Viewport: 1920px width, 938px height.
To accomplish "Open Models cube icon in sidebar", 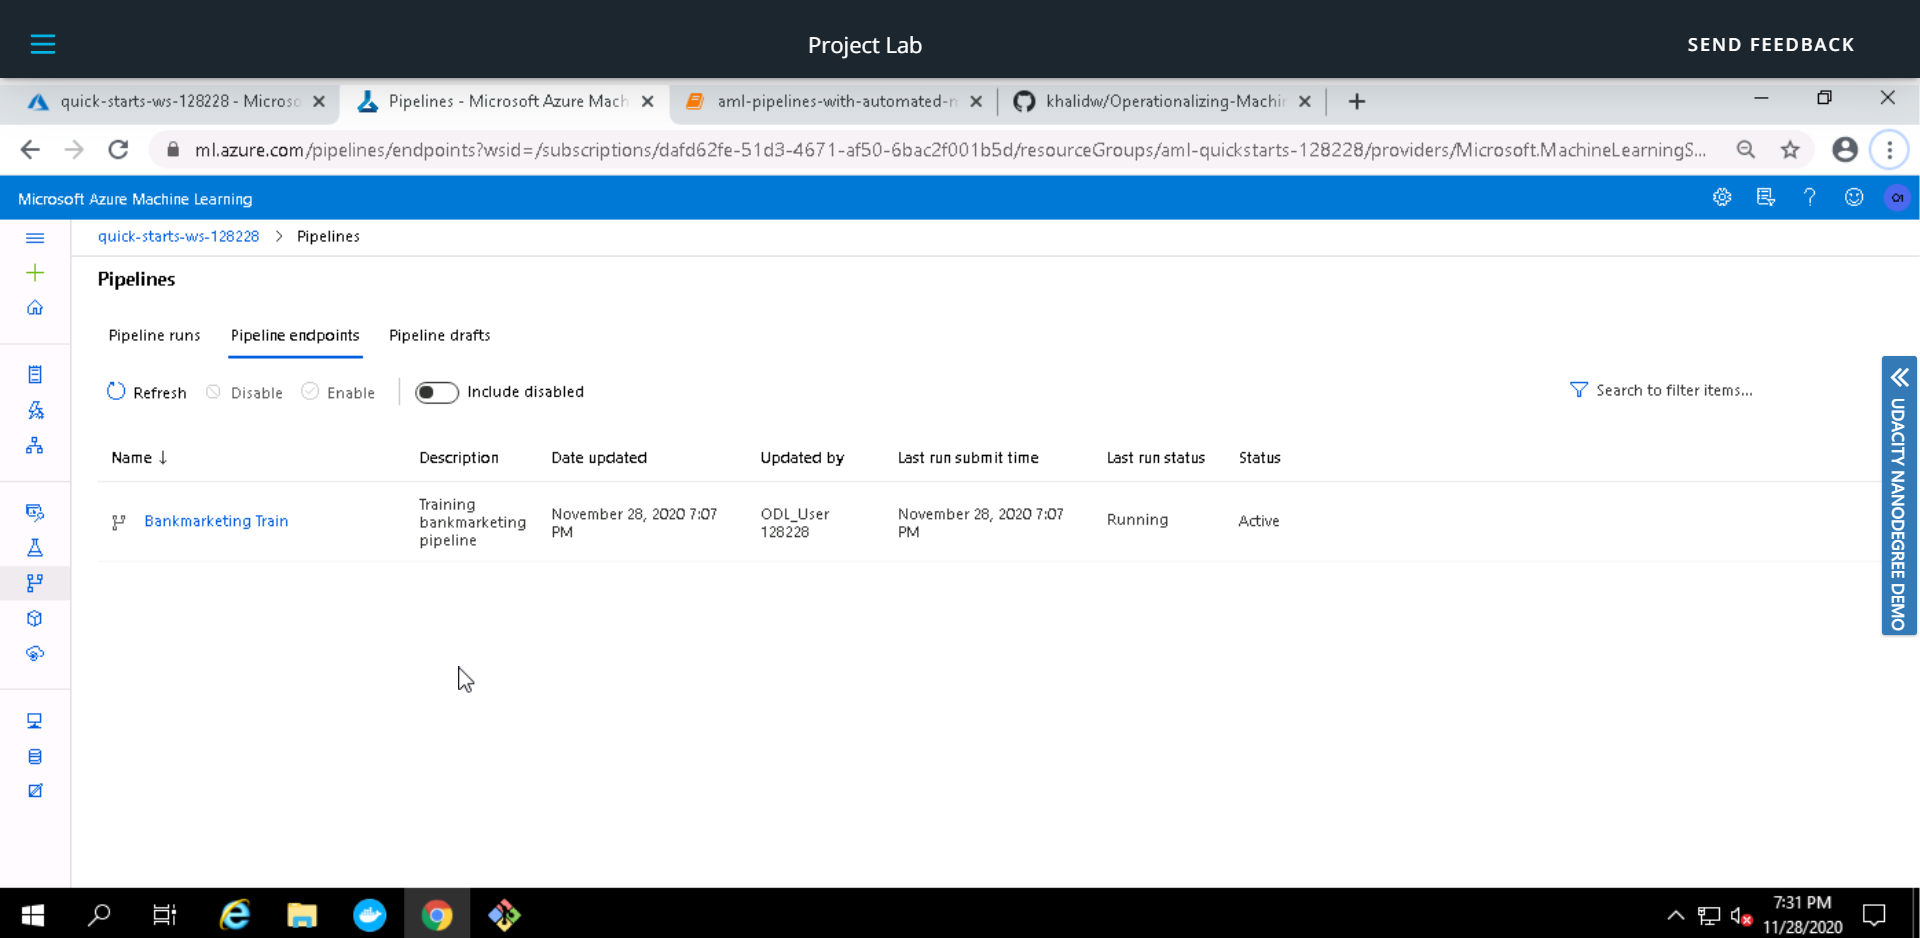I will click(35, 619).
